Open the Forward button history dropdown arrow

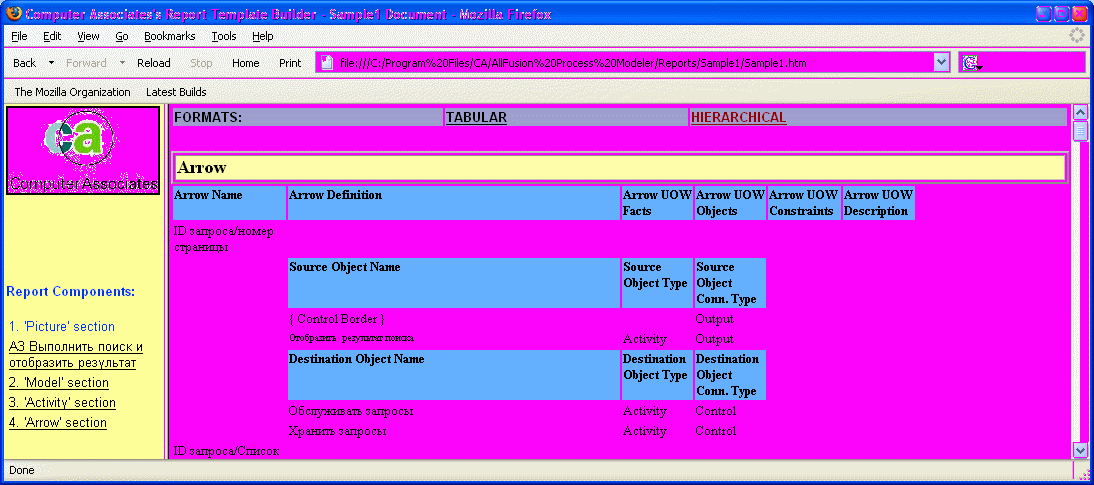coord(122,63)
